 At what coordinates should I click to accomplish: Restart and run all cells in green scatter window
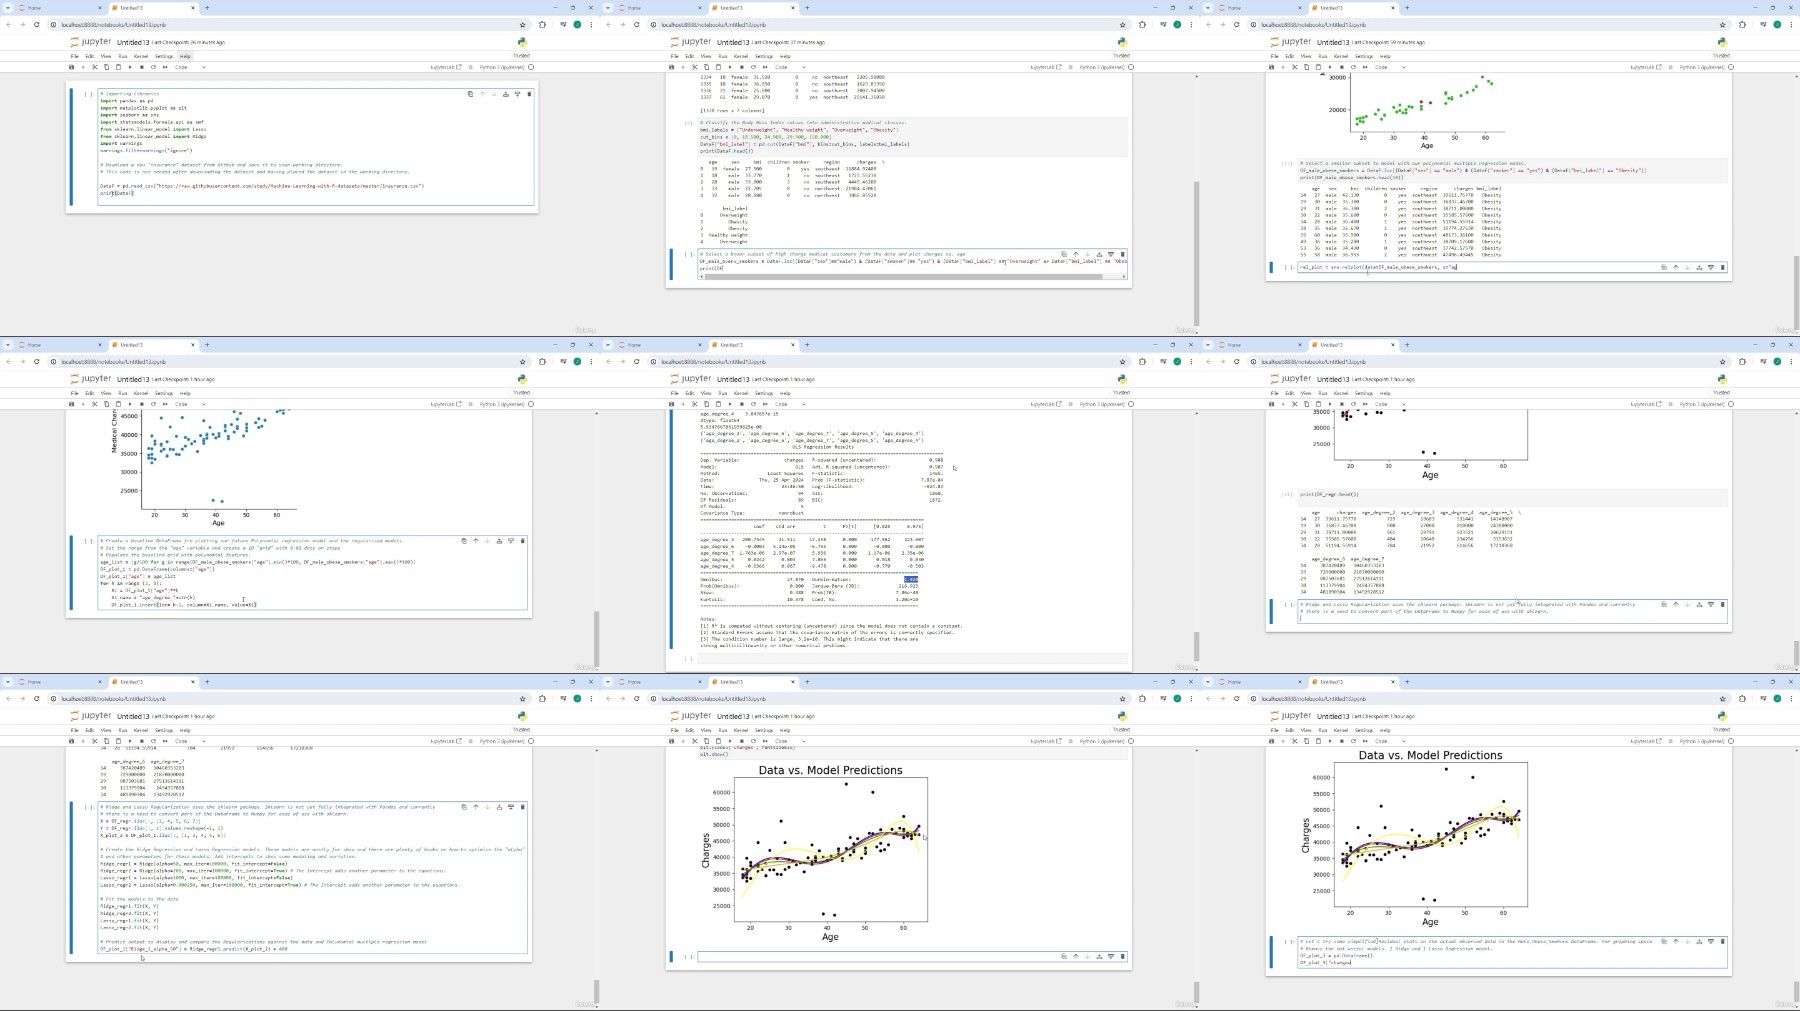click(1365, 67)
